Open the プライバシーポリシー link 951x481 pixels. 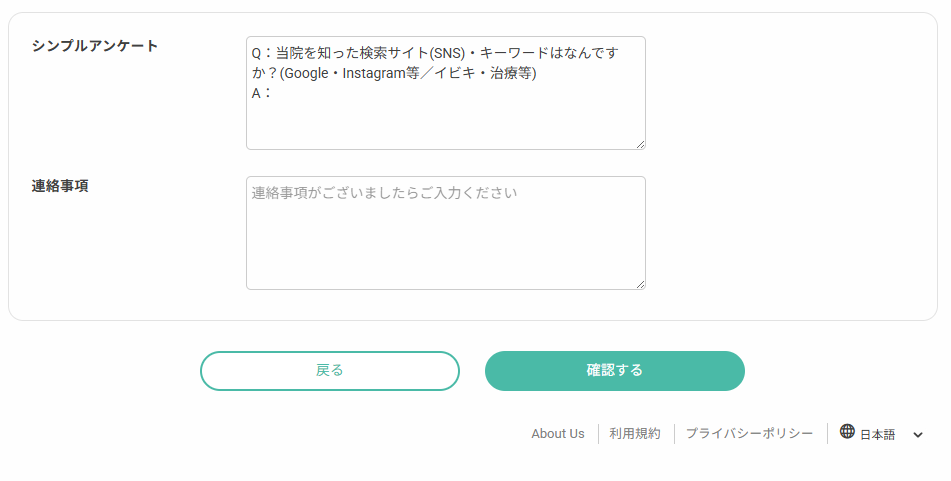click(749, 434)
